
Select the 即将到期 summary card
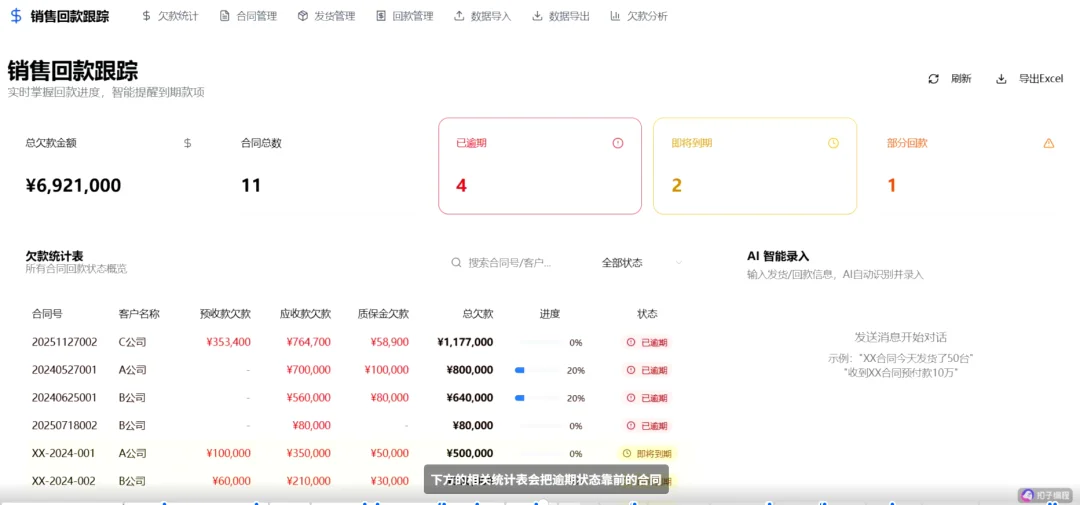tap(755, 166)
